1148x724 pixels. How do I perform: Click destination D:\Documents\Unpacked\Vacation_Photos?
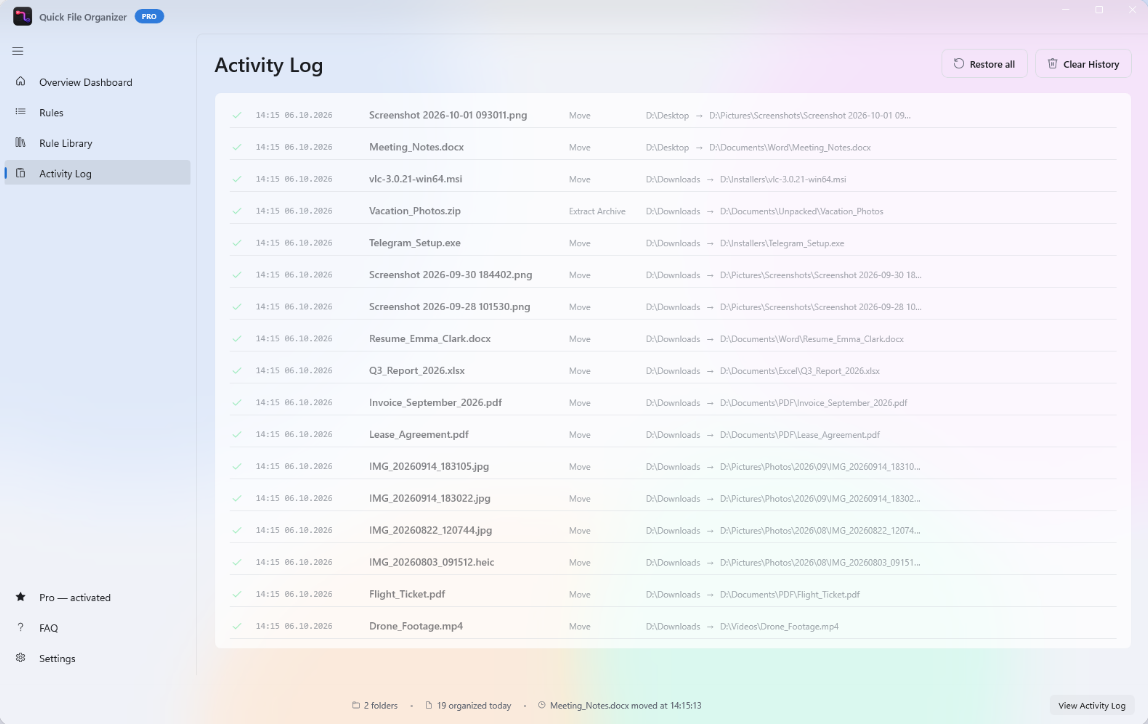(x=802, y=212)
